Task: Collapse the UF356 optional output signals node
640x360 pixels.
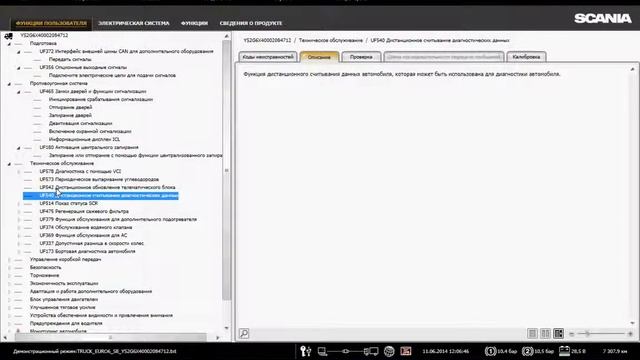Action: tap(18, 68)
